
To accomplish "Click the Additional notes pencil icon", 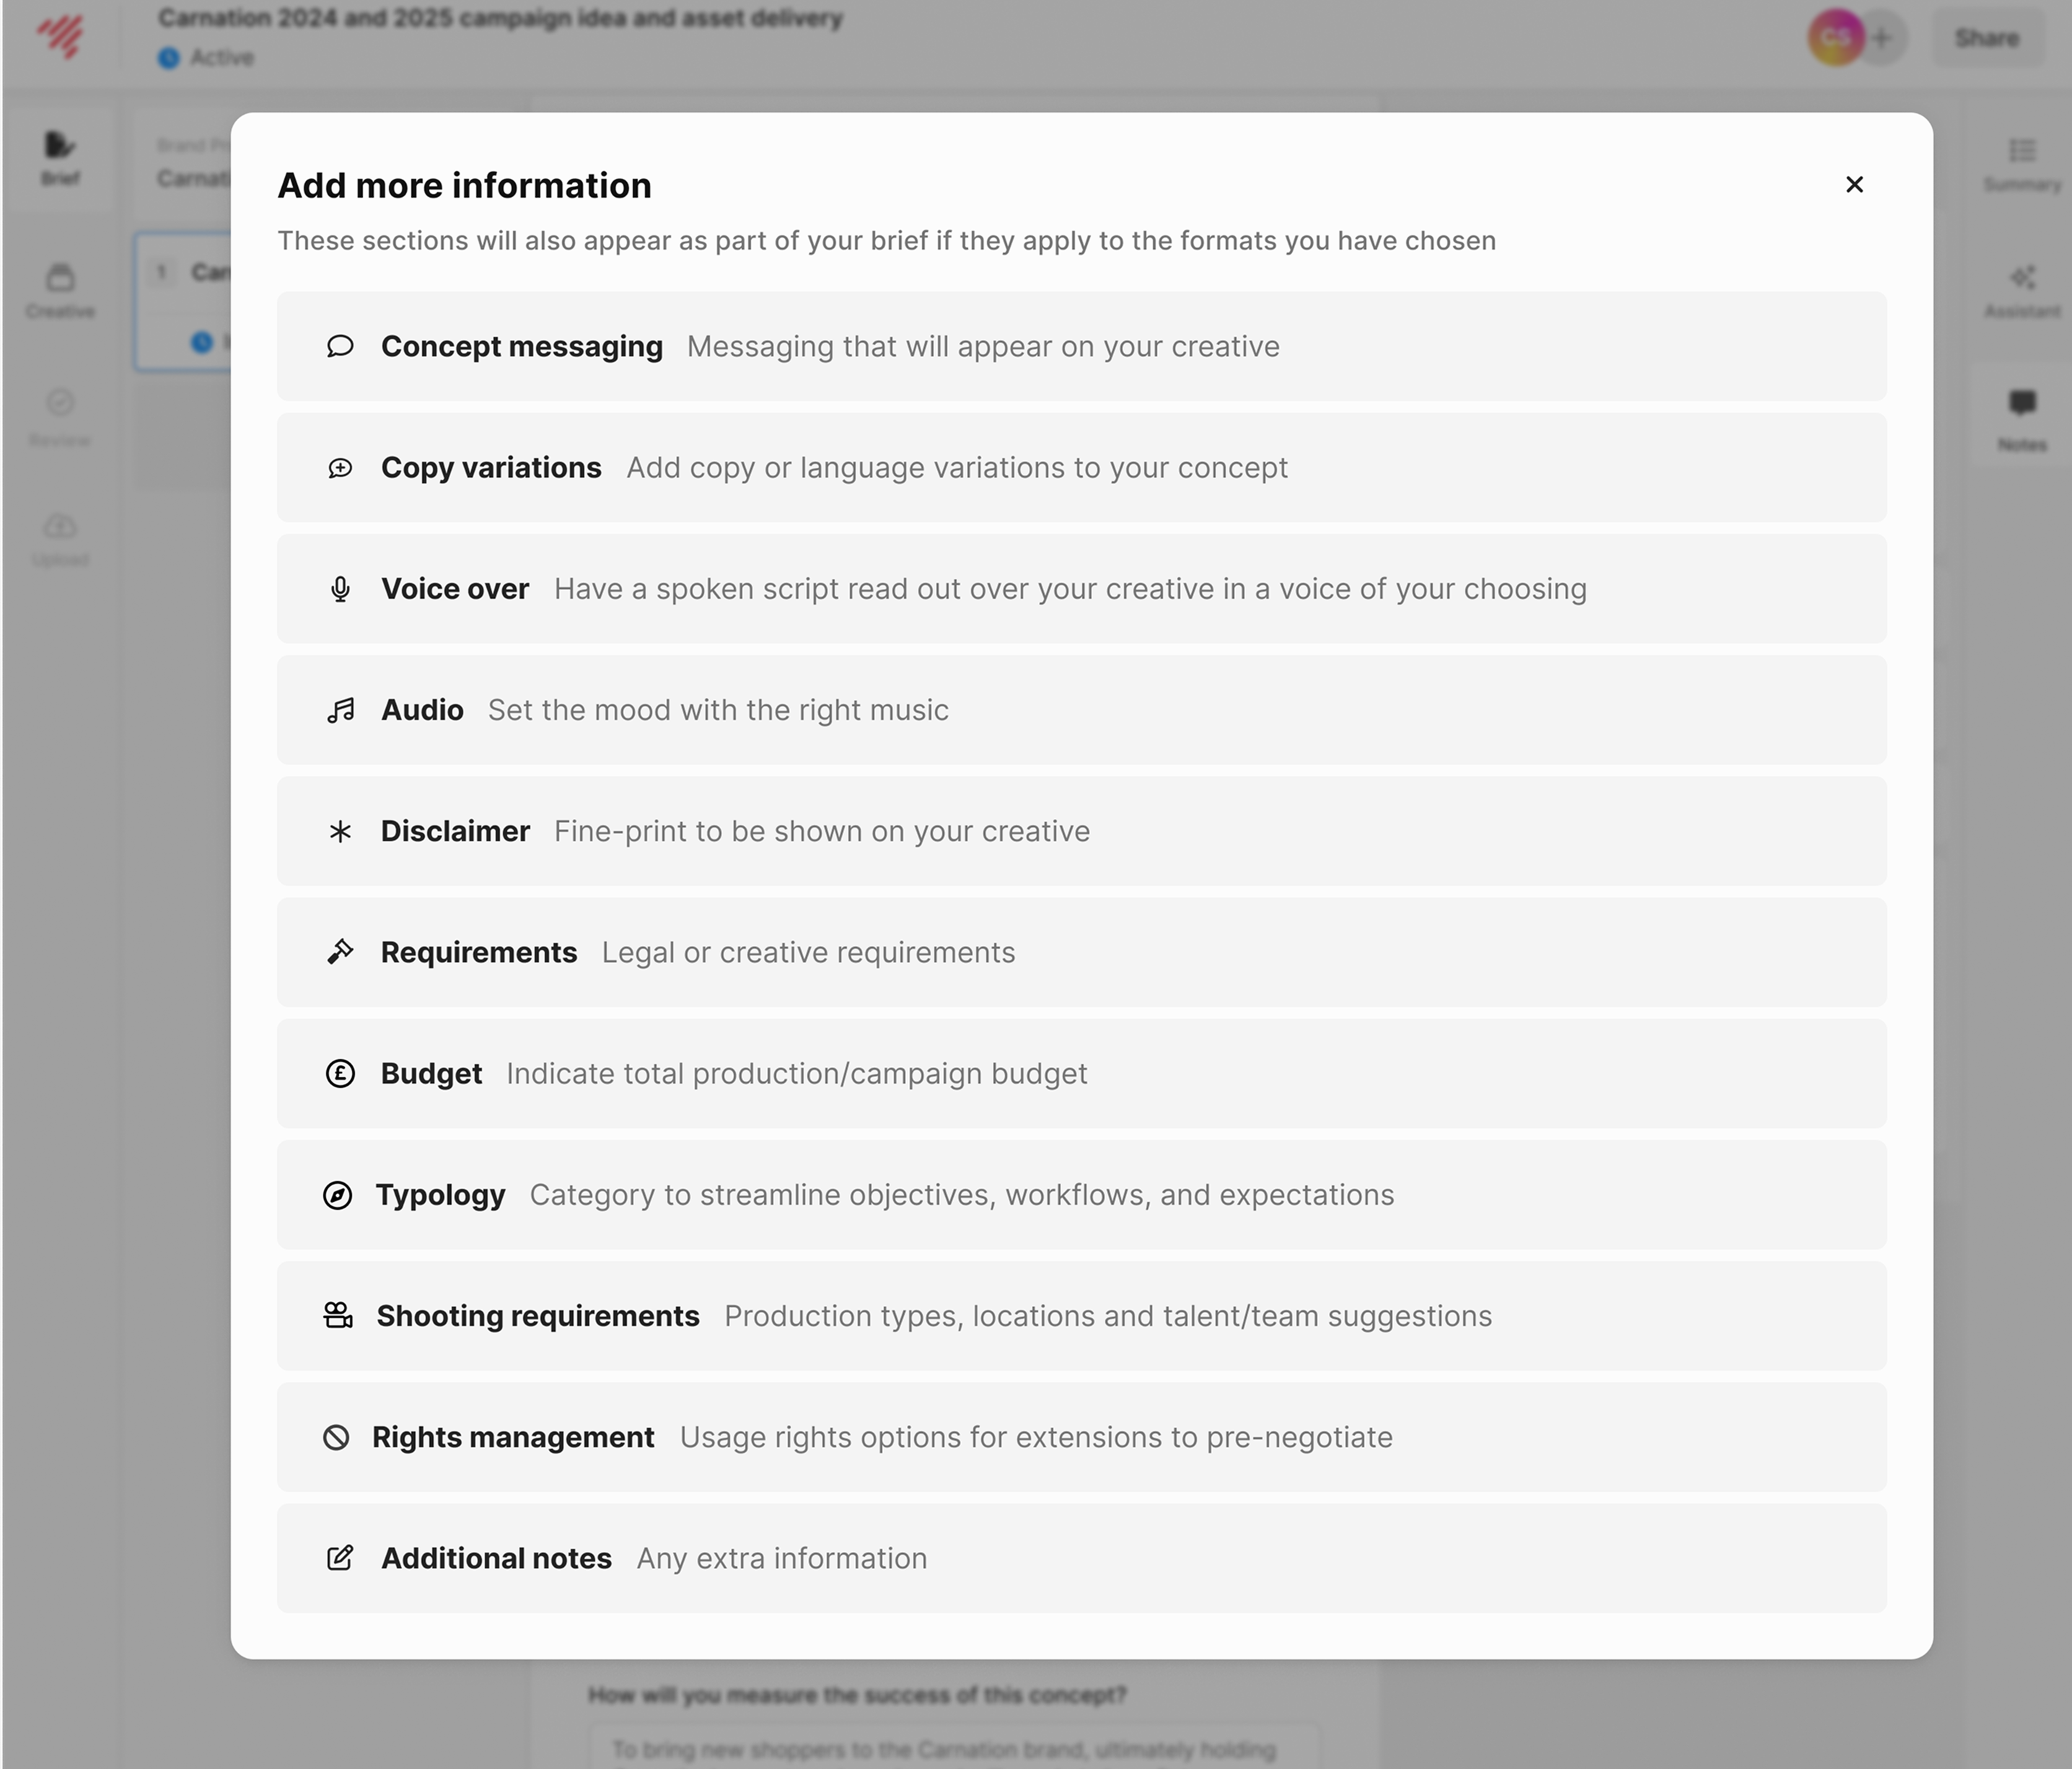I will [x=340, y=1558].
